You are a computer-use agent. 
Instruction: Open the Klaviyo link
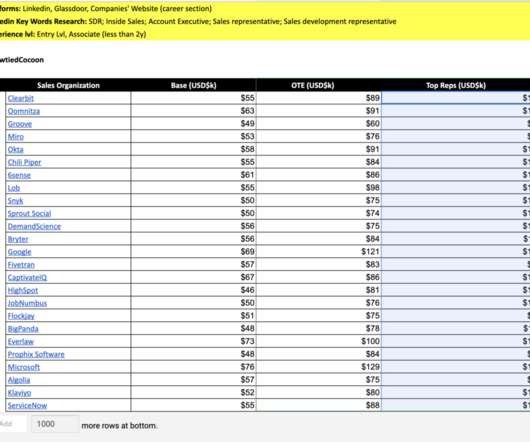click(x=20, y=393)
